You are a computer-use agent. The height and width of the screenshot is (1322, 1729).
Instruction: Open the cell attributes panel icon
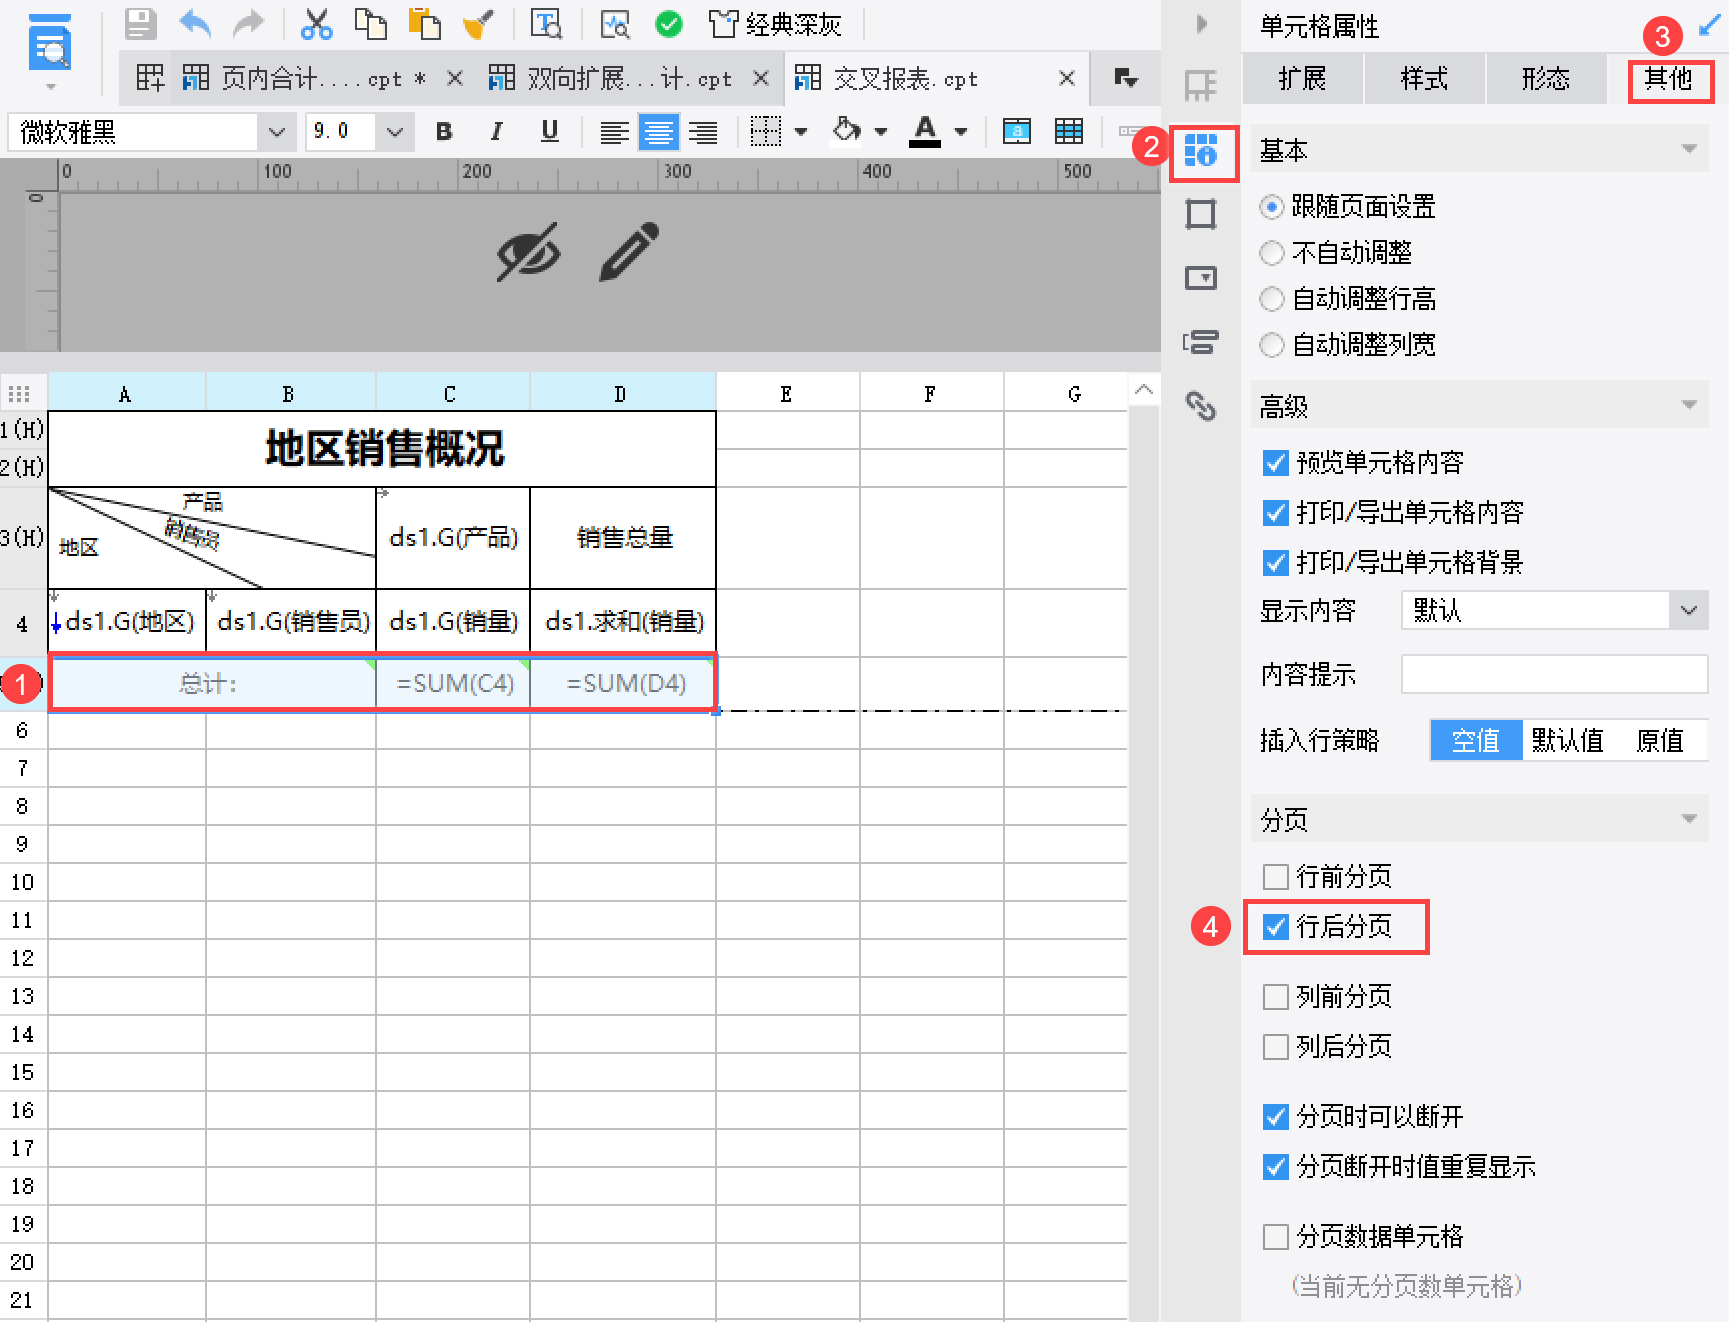1201,151
